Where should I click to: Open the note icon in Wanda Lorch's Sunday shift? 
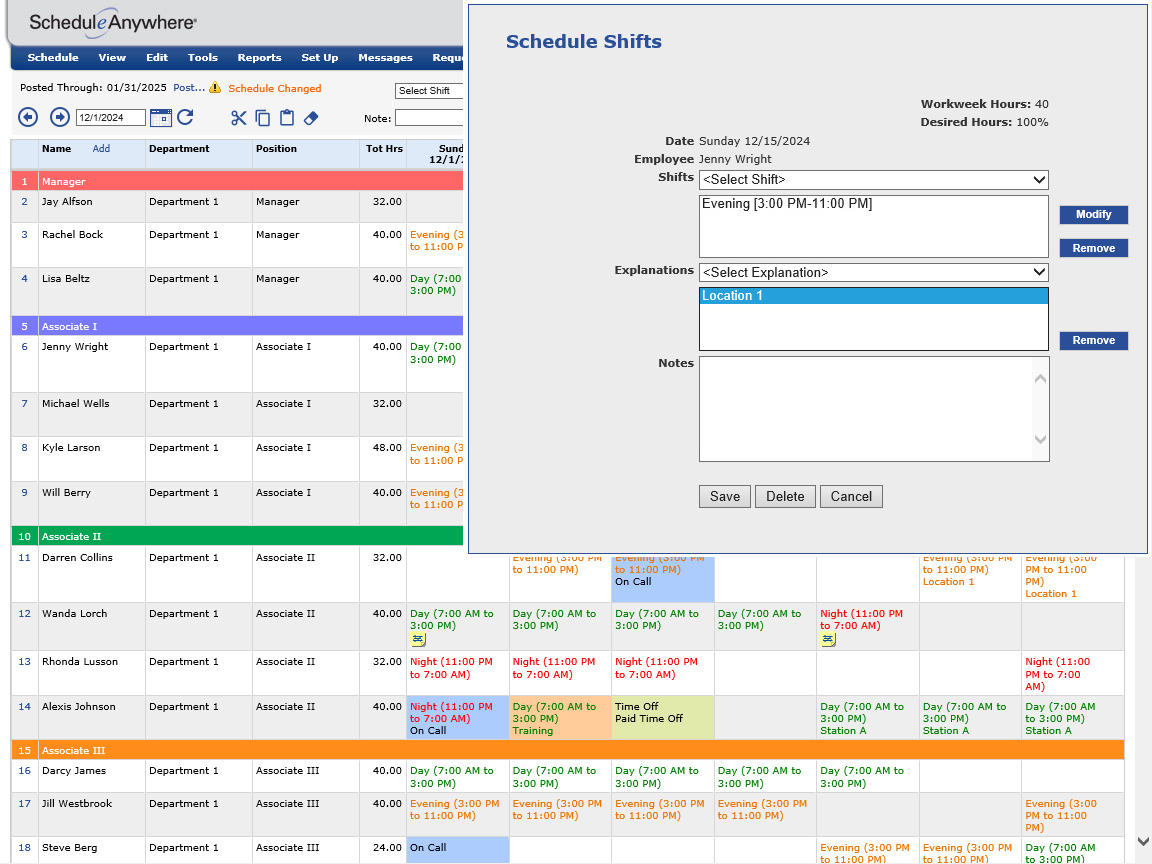418,640
